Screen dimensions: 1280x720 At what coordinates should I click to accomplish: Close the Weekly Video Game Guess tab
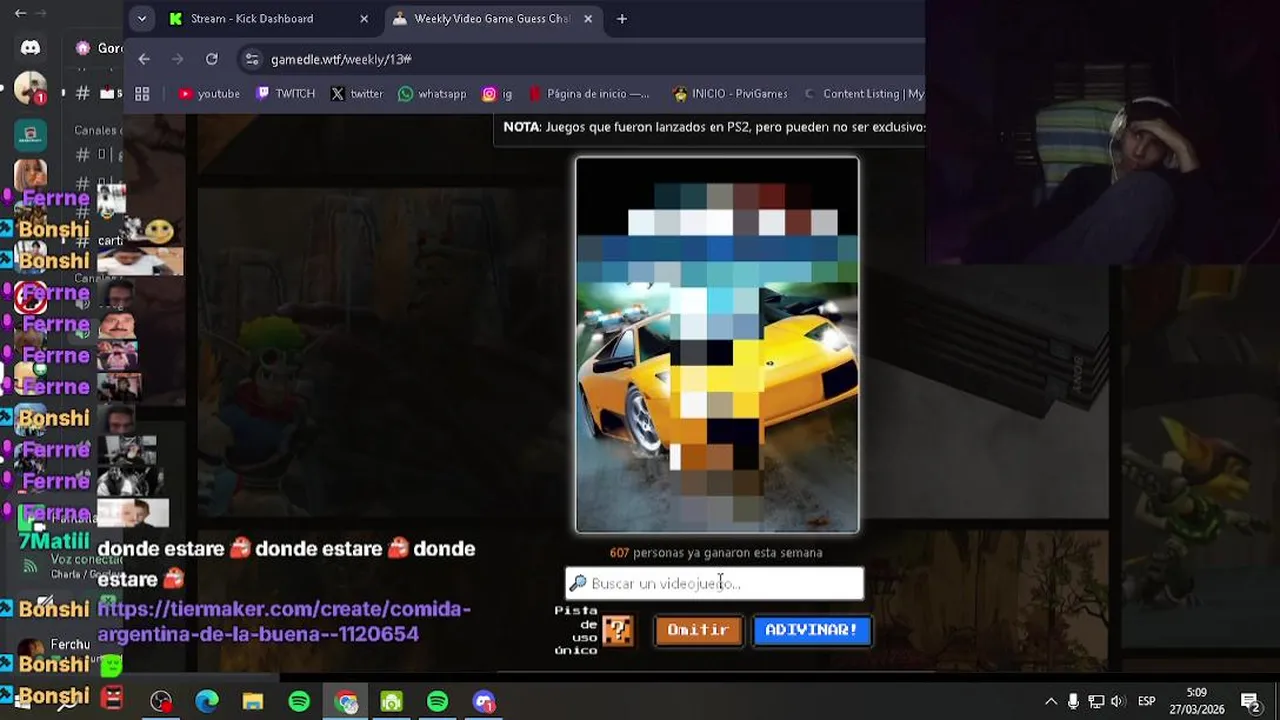pyautogui.click(x=588, y=18)
